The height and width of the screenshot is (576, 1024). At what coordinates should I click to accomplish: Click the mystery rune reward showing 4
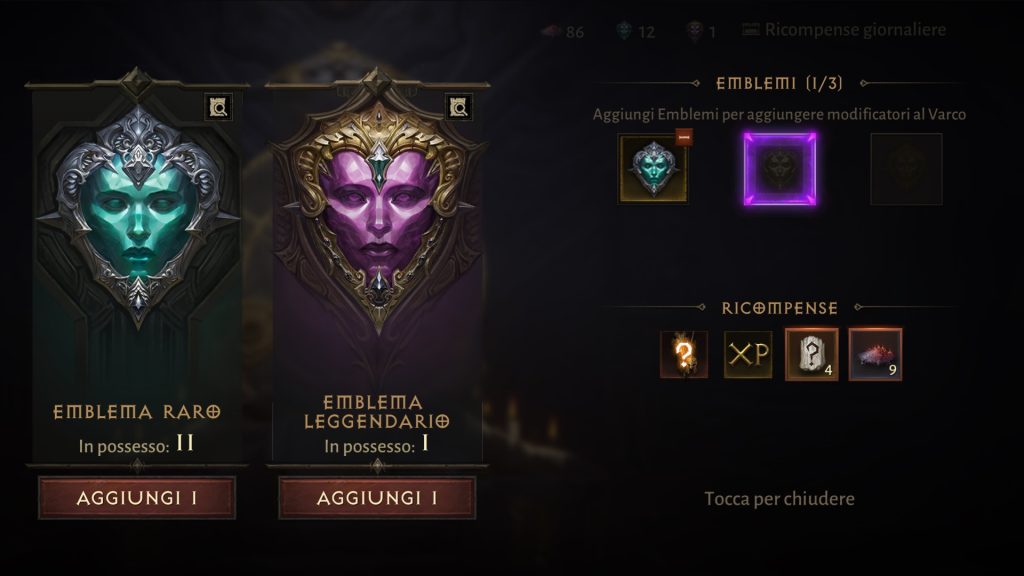pos(812,355)
